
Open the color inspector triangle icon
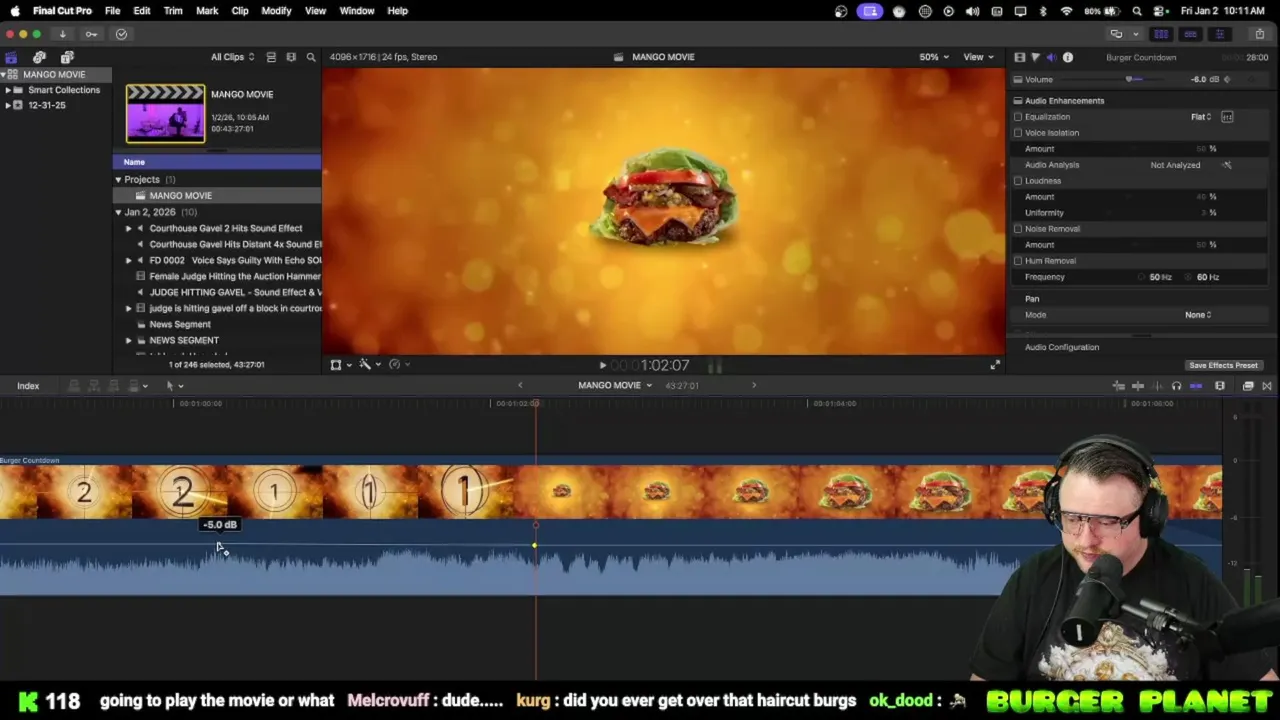[x=1035, y=57]
